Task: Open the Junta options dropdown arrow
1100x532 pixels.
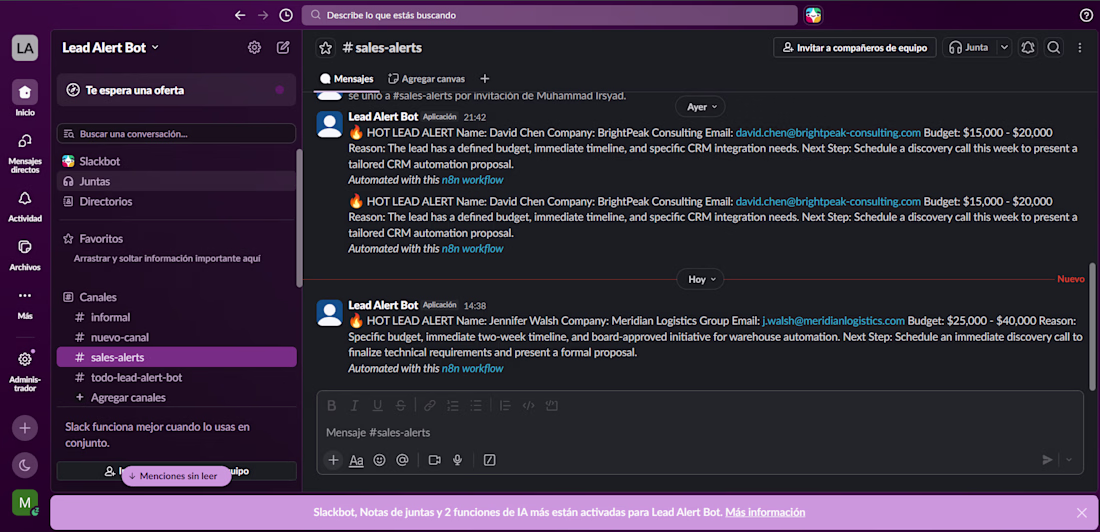Action: pyautogui.click(x=1005, y=48)
